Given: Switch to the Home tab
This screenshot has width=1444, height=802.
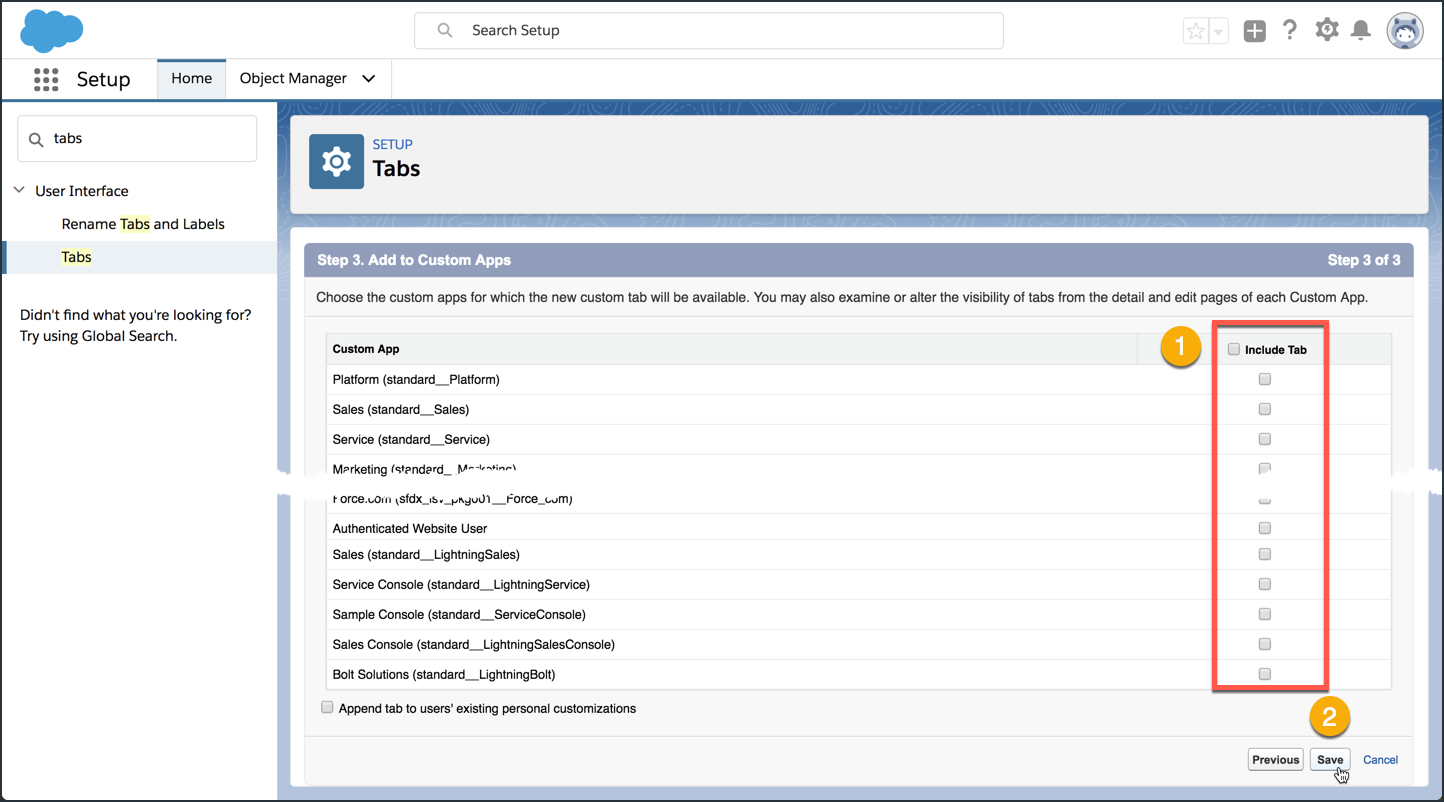Looking at the screenshot, I should point(191,79).
